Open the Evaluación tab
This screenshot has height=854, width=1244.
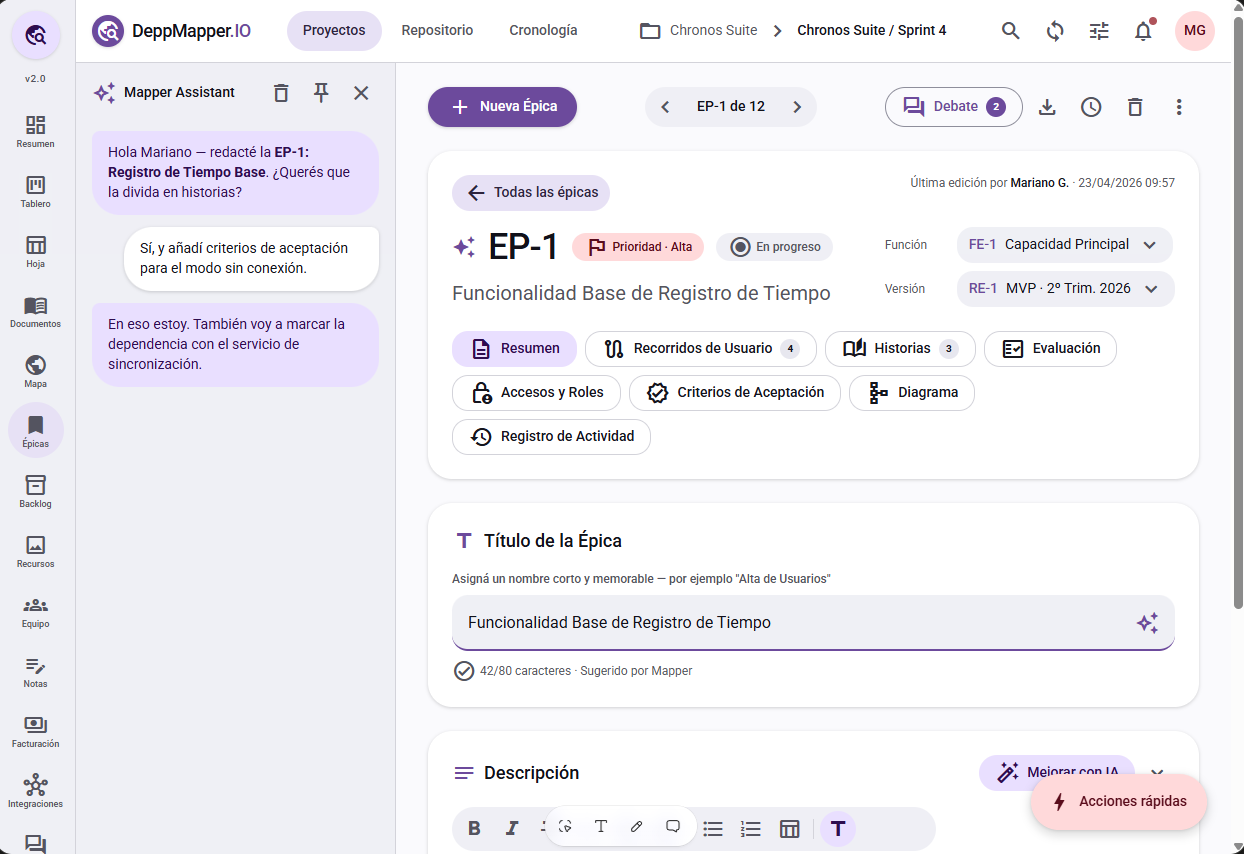click(1050, 349)
